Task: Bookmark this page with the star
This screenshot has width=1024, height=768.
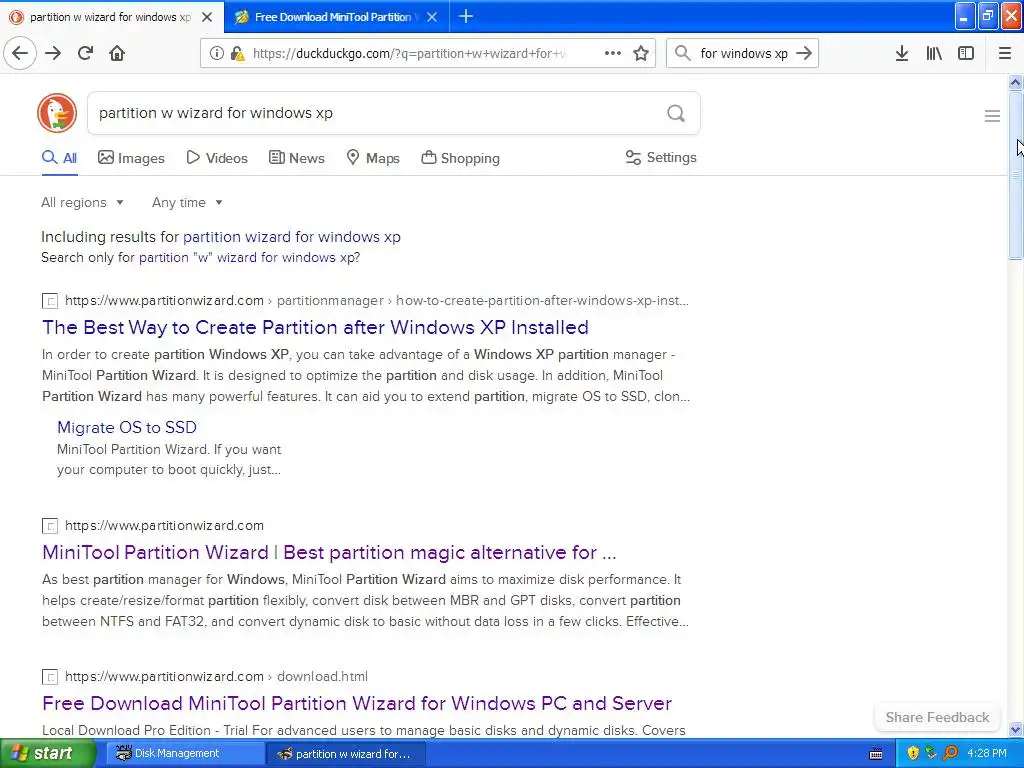Action: (x=641, y=54)
